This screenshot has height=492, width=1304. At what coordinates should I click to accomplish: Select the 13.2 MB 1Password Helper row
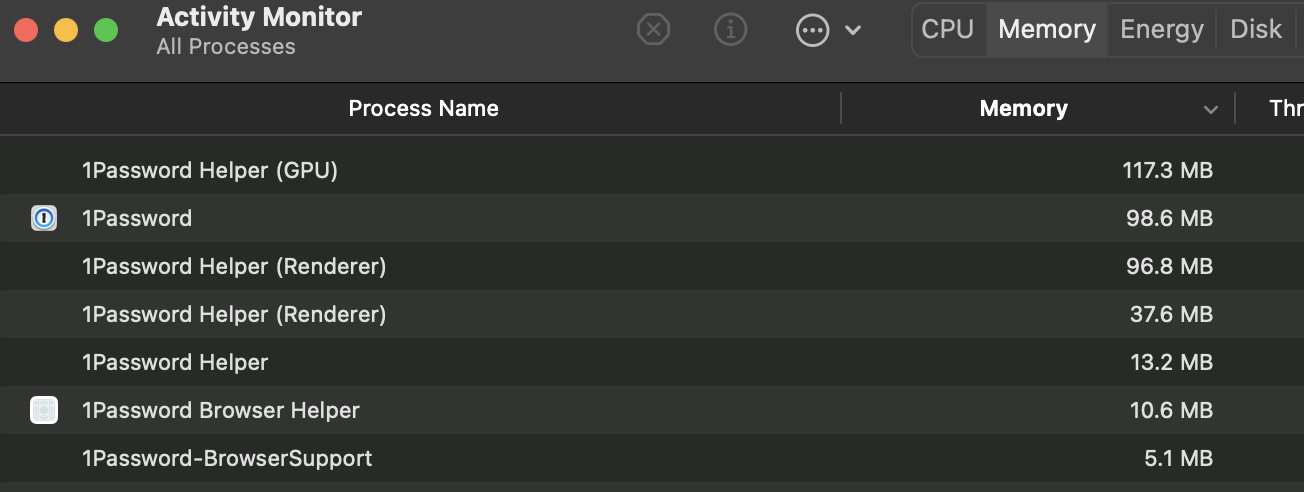[x=175, y=362]
